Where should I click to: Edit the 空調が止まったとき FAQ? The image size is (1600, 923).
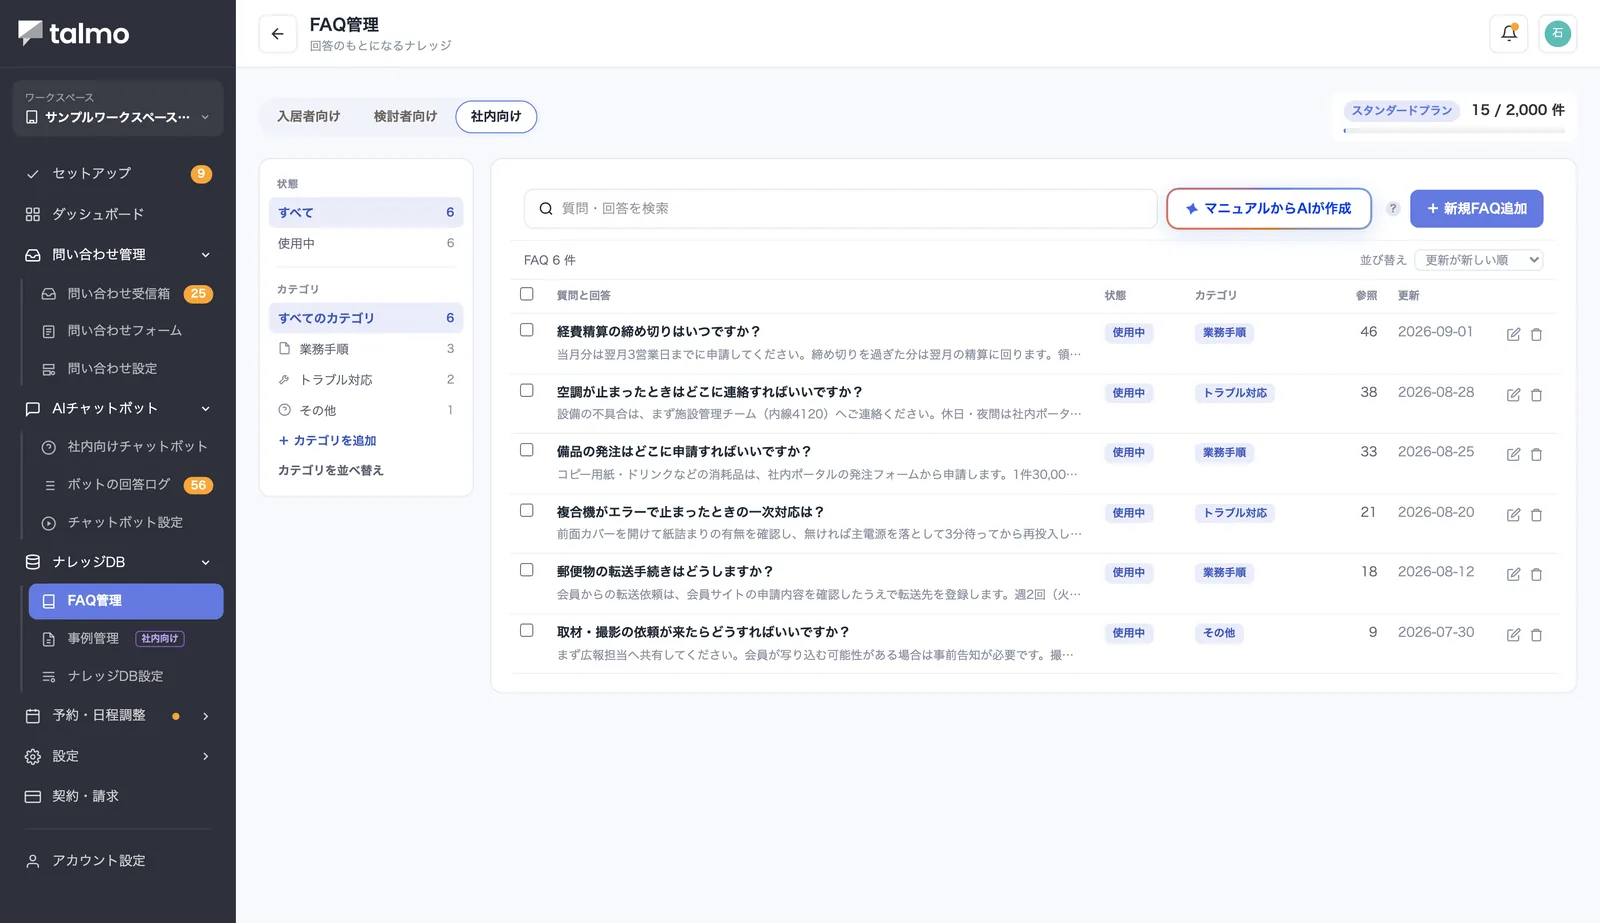[1513, 395]
